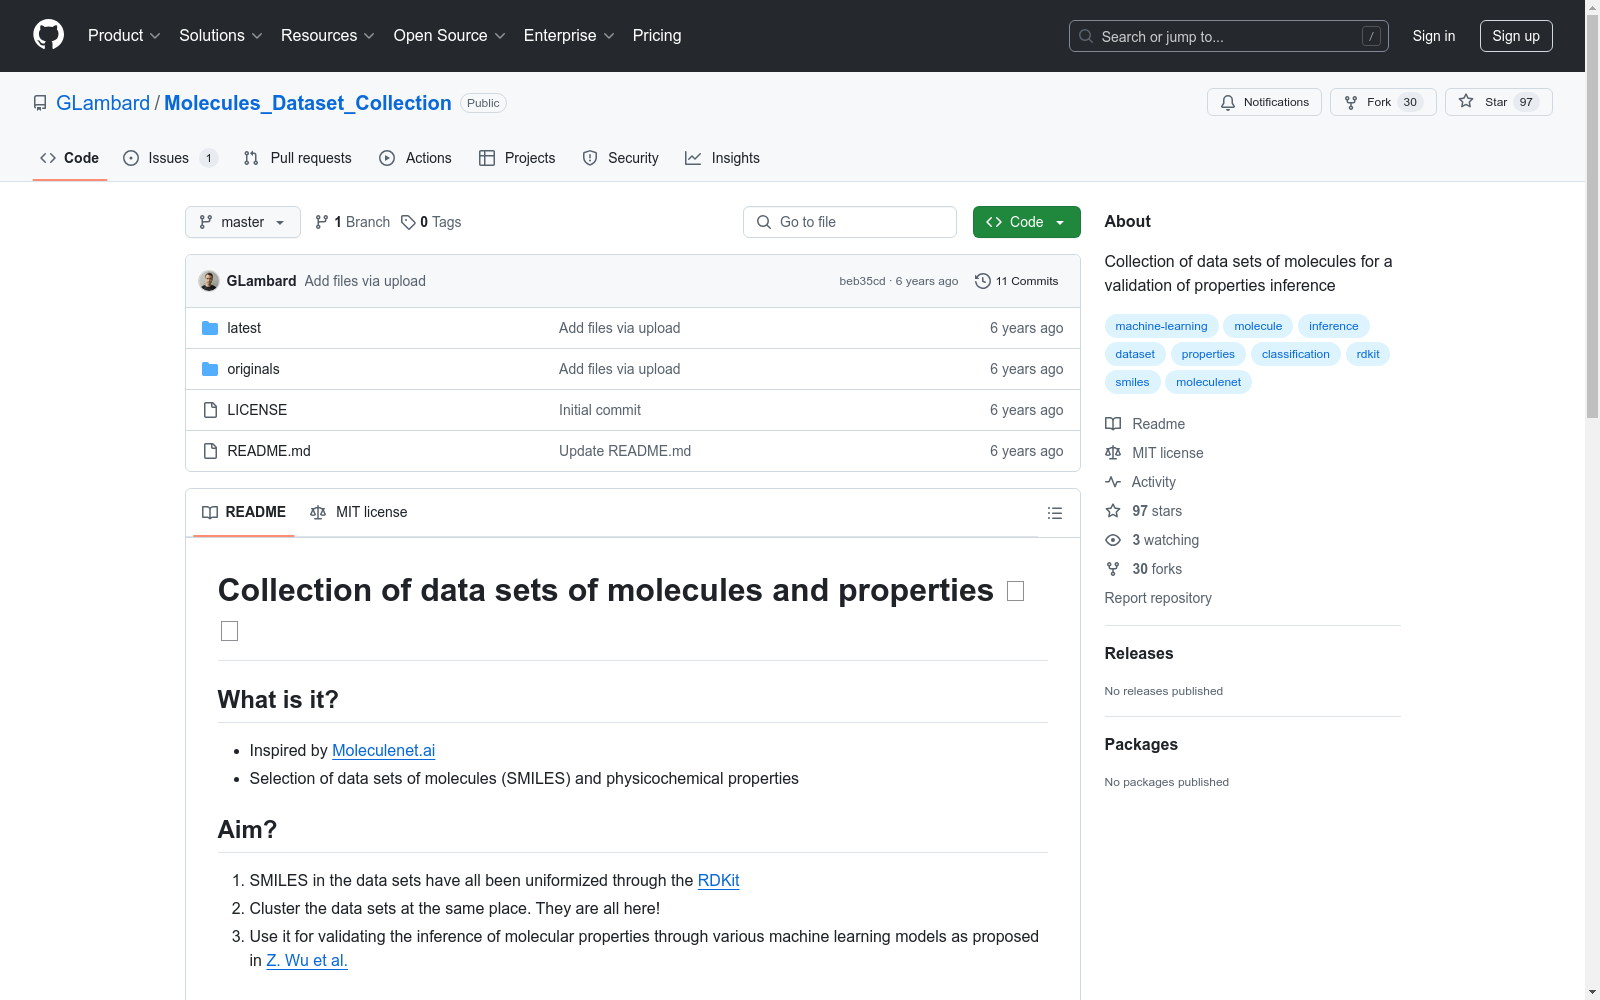This screenshot has width=1600, height=1000.
Task: Click the GLambard user avatar
Action: pyautogui.click(x=209, y=281)
